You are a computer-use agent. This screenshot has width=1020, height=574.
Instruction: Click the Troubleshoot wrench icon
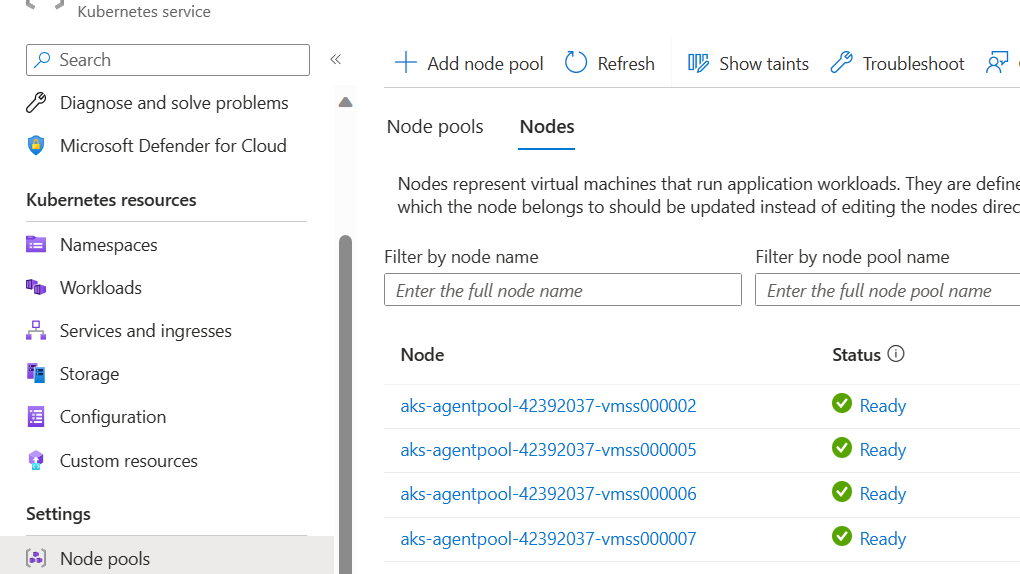pos(841,63)
